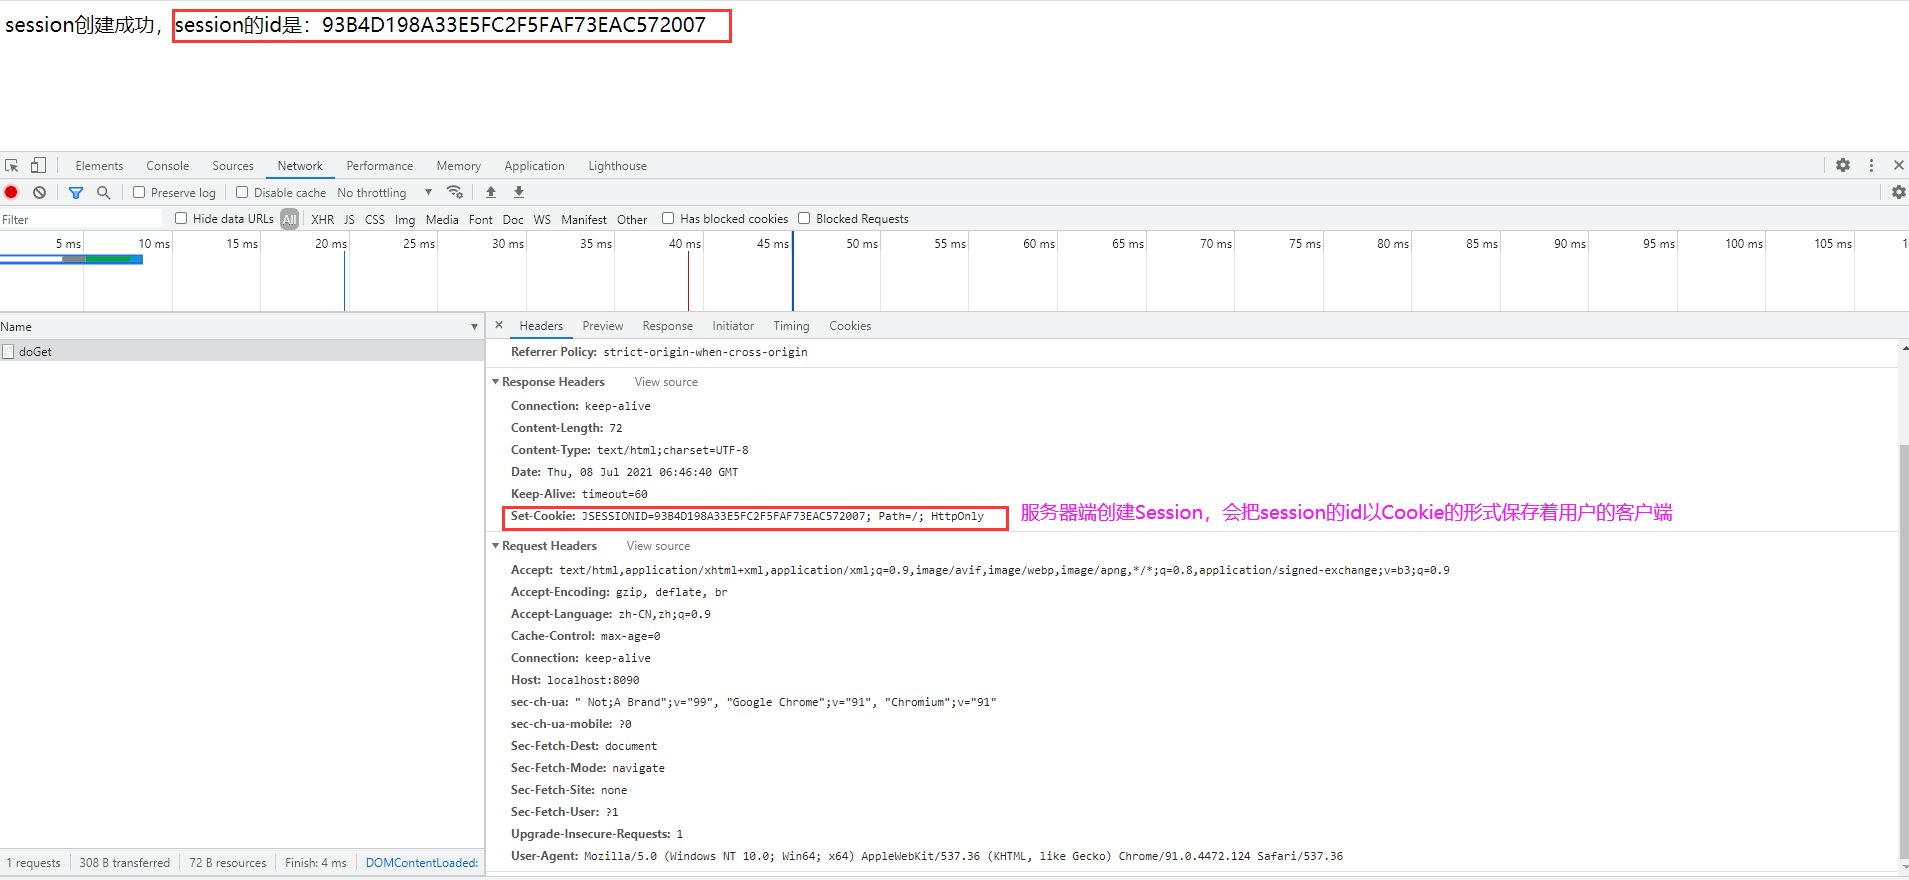The width and height of the screenshot is (1909, 880).
Task: Filter requests by JS type
Action: [x=349, y=219]
